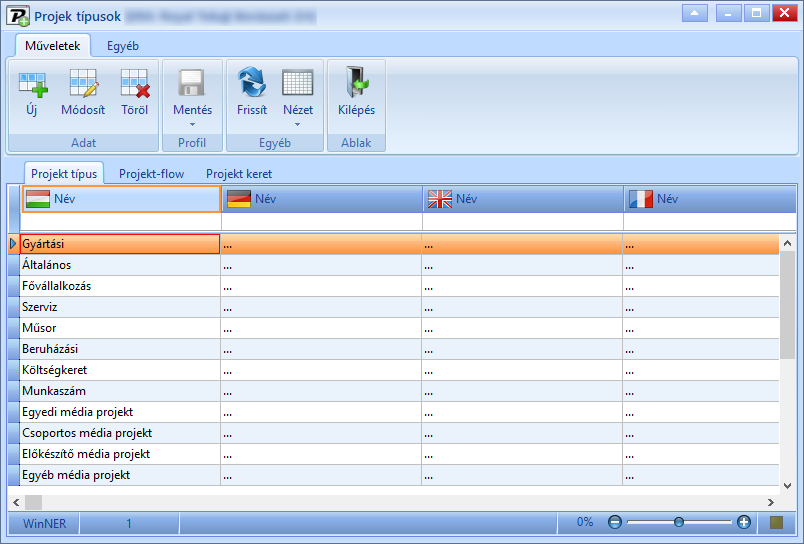
Task: Switch to the Egyéb ribbon tab
Action: pos(123,46)
